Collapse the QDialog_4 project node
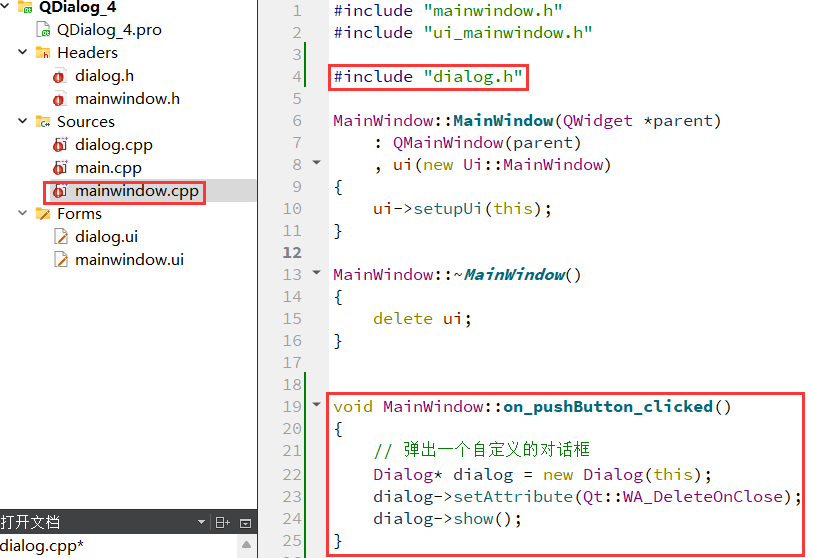 [5, 7]
